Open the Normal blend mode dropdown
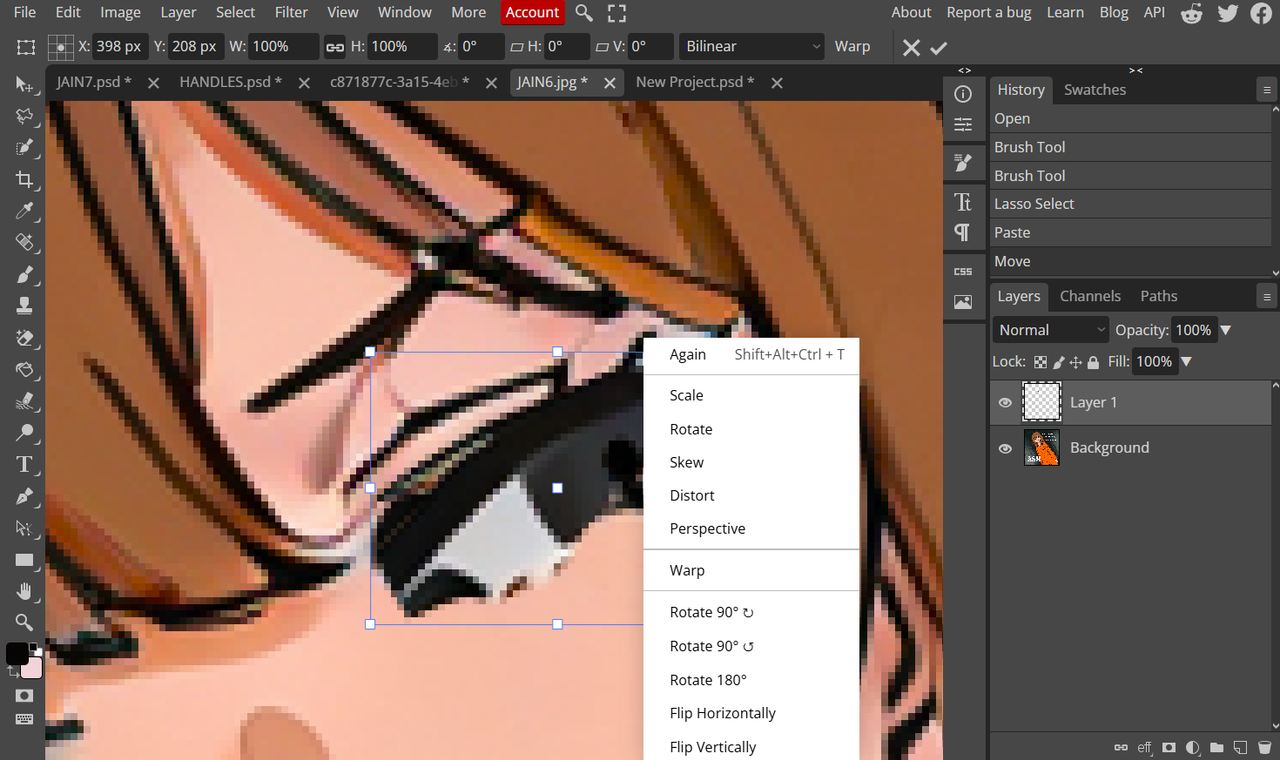Screen dimensions: 1280x760 pos(1052,330)
